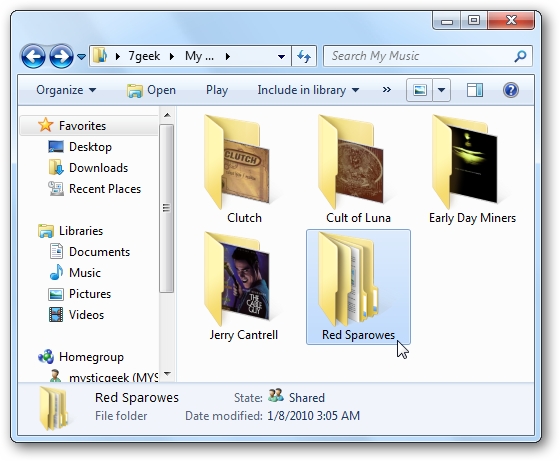Open the Include in library menu

coord(308,90)
